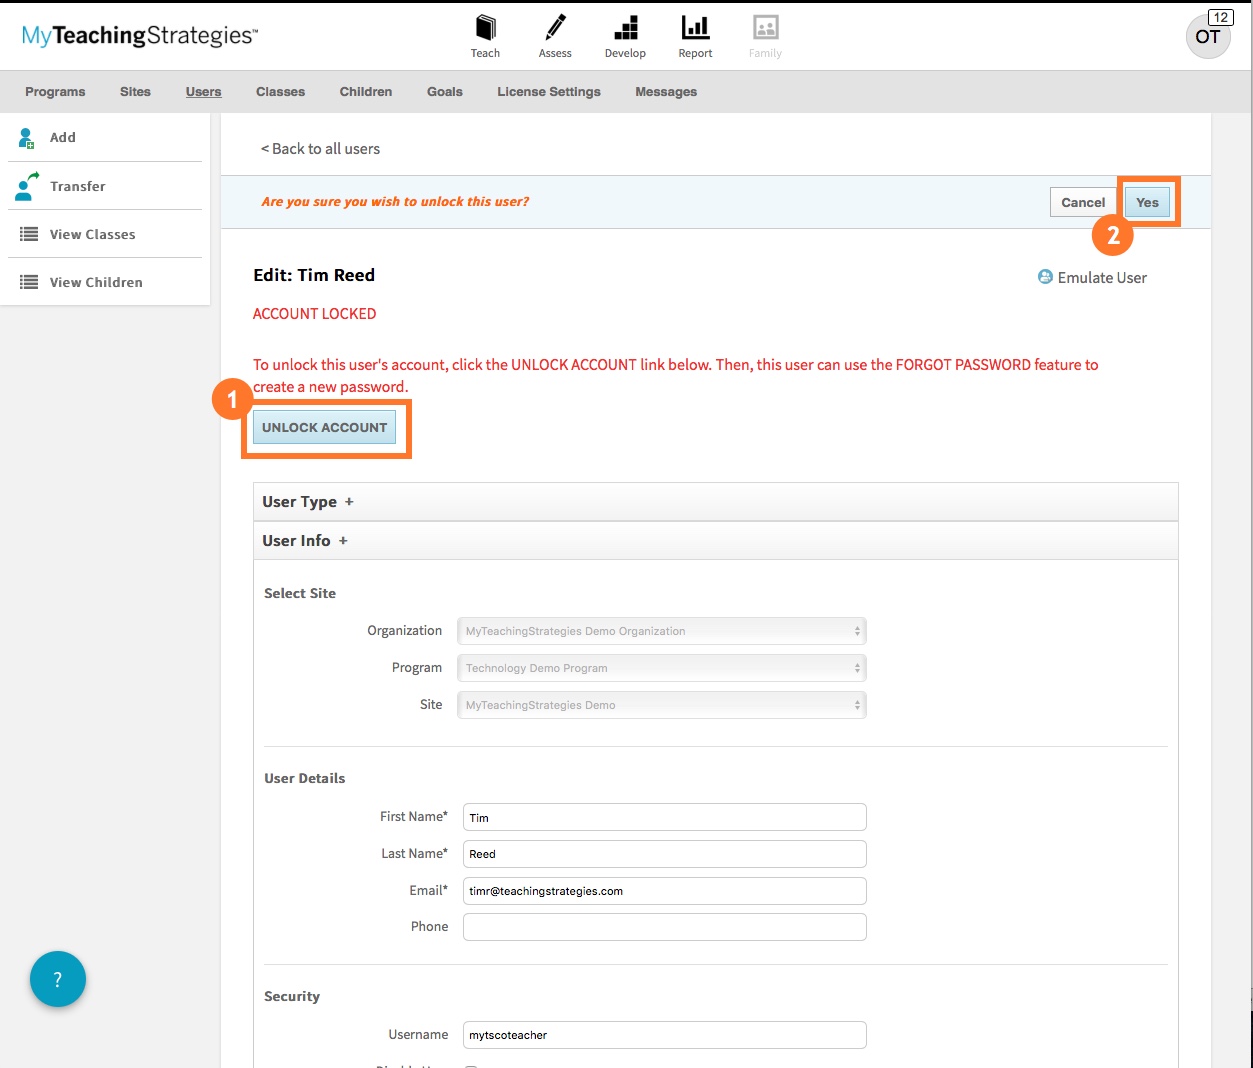Click Yes to confirm unlocking the user
This screenshot has width=1253, height=1068.
[x=1147, y=202]
